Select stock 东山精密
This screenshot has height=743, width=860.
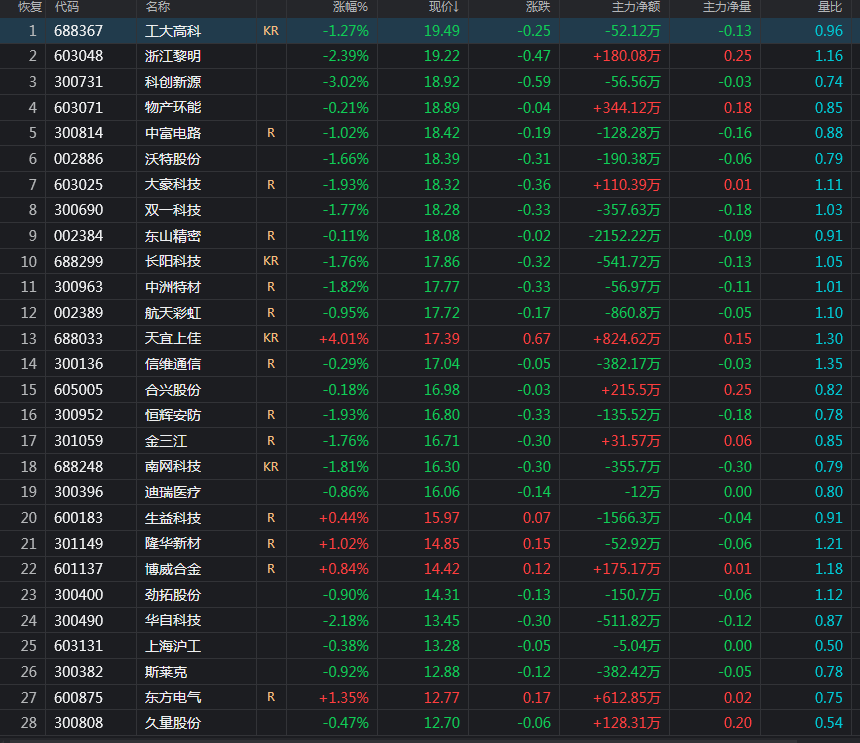point(173,236)
